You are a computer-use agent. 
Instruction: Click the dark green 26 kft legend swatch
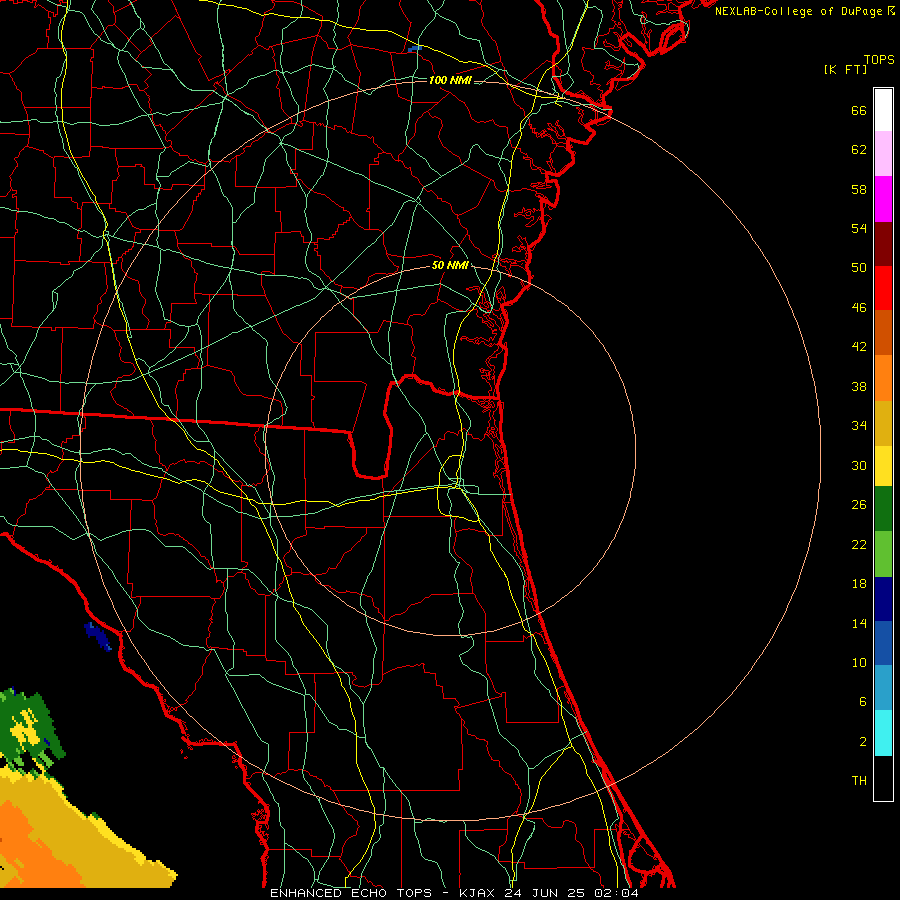[883, 509]
